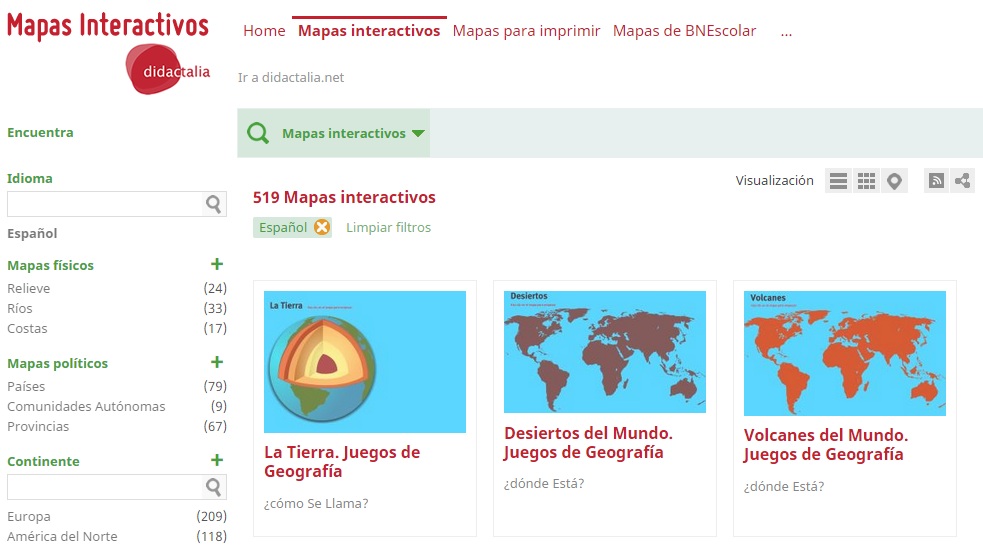983x546 pixels.
Task: Switch to grid view visualization
Action: point(866,181)
